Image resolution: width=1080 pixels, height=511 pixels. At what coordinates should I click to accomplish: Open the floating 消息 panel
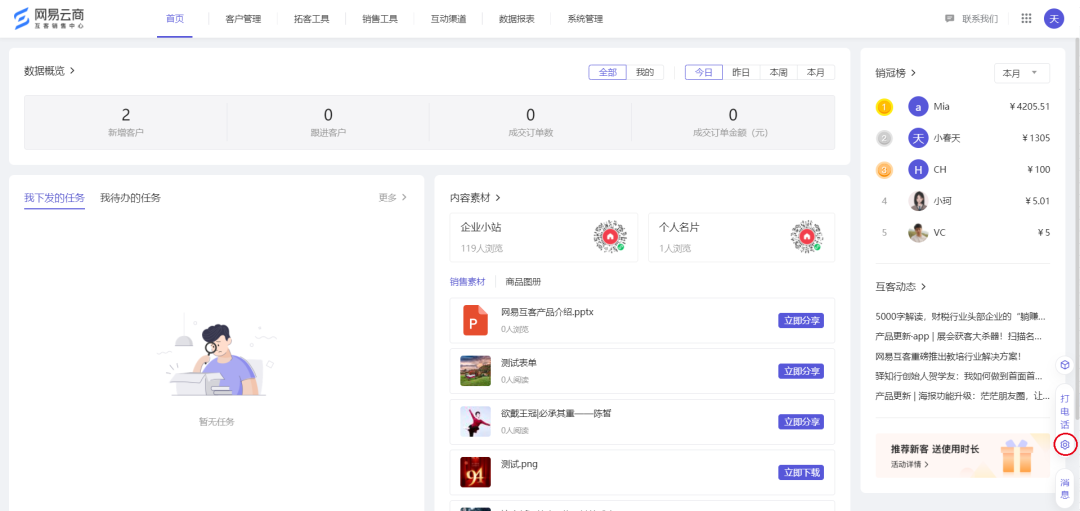(1065, 489)
